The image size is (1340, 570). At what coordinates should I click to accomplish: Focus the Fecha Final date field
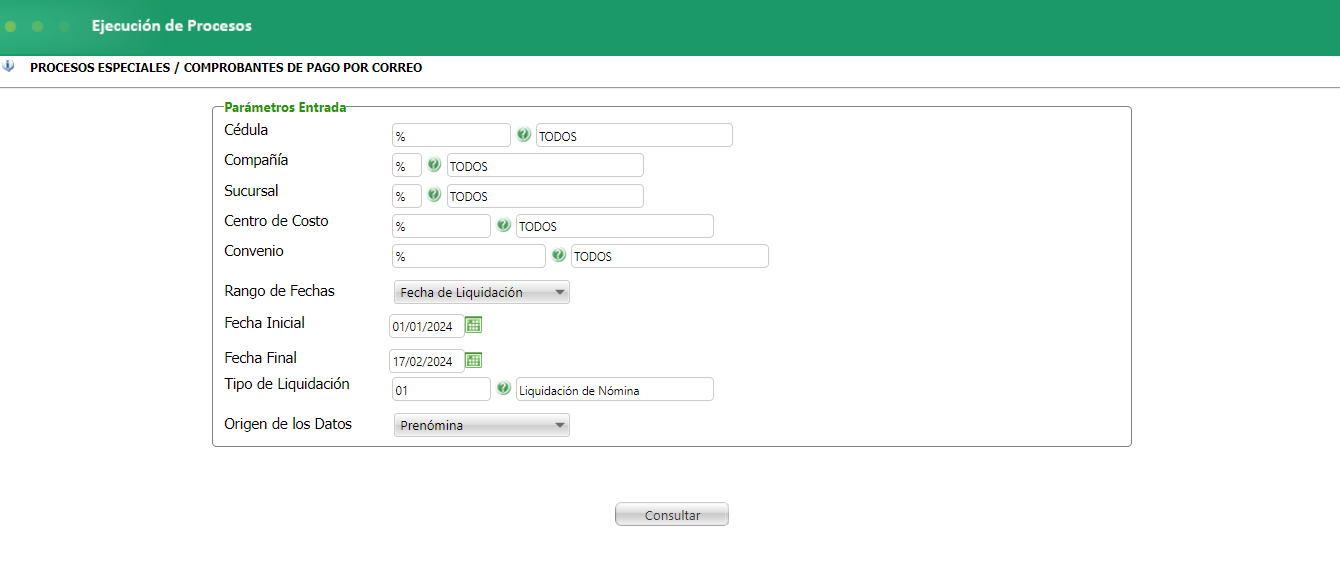pos(426,361)
